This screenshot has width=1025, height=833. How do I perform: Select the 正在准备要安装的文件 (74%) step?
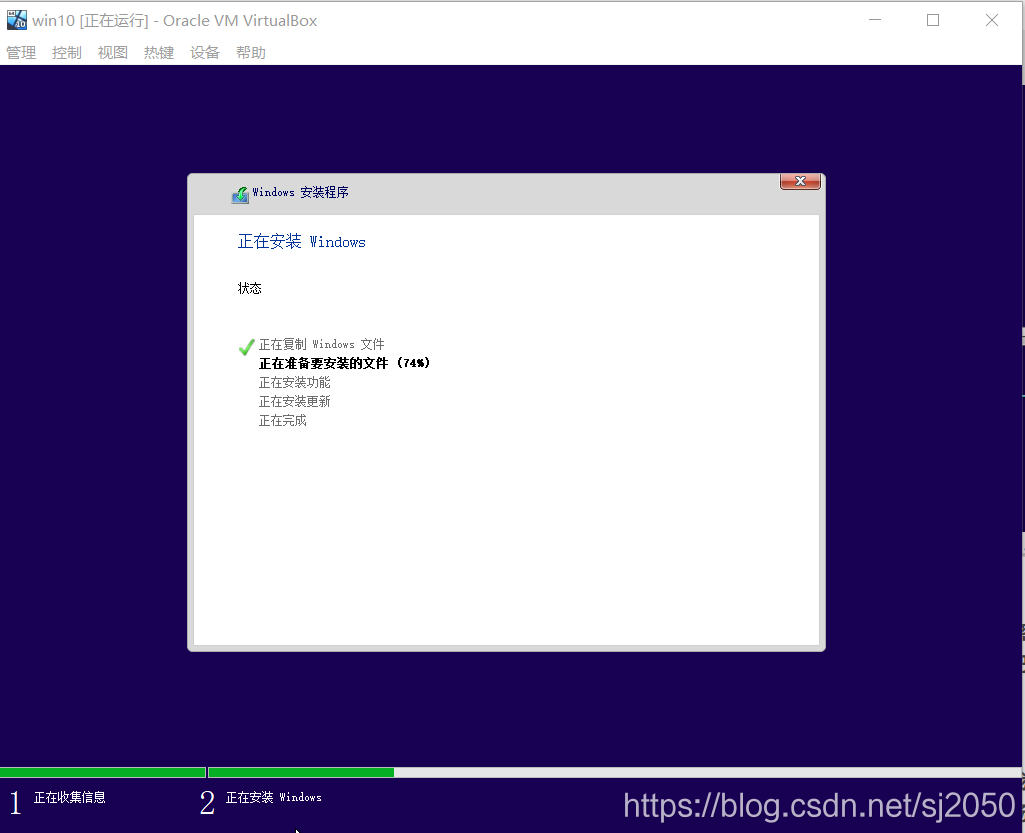(344, 364)
